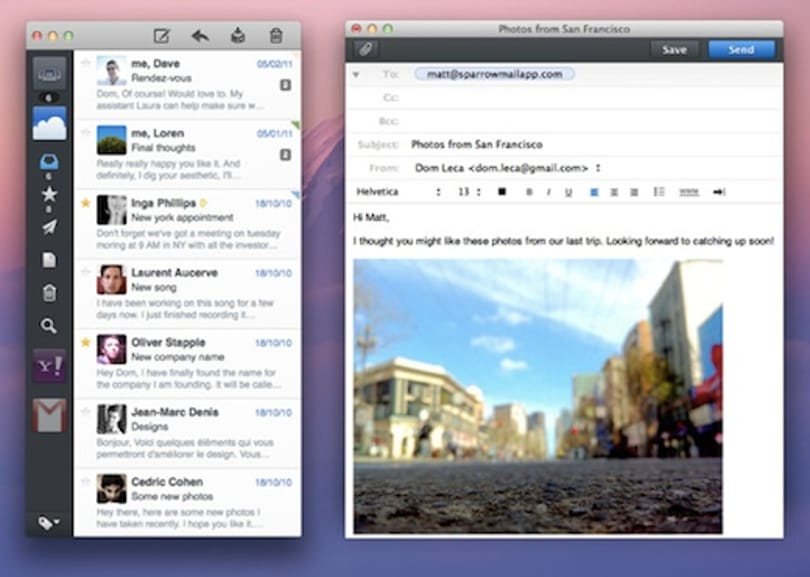Click into the Bcc field
Image resolution: width=810 pixels, height=577 pixels.
tap(593, 121)
